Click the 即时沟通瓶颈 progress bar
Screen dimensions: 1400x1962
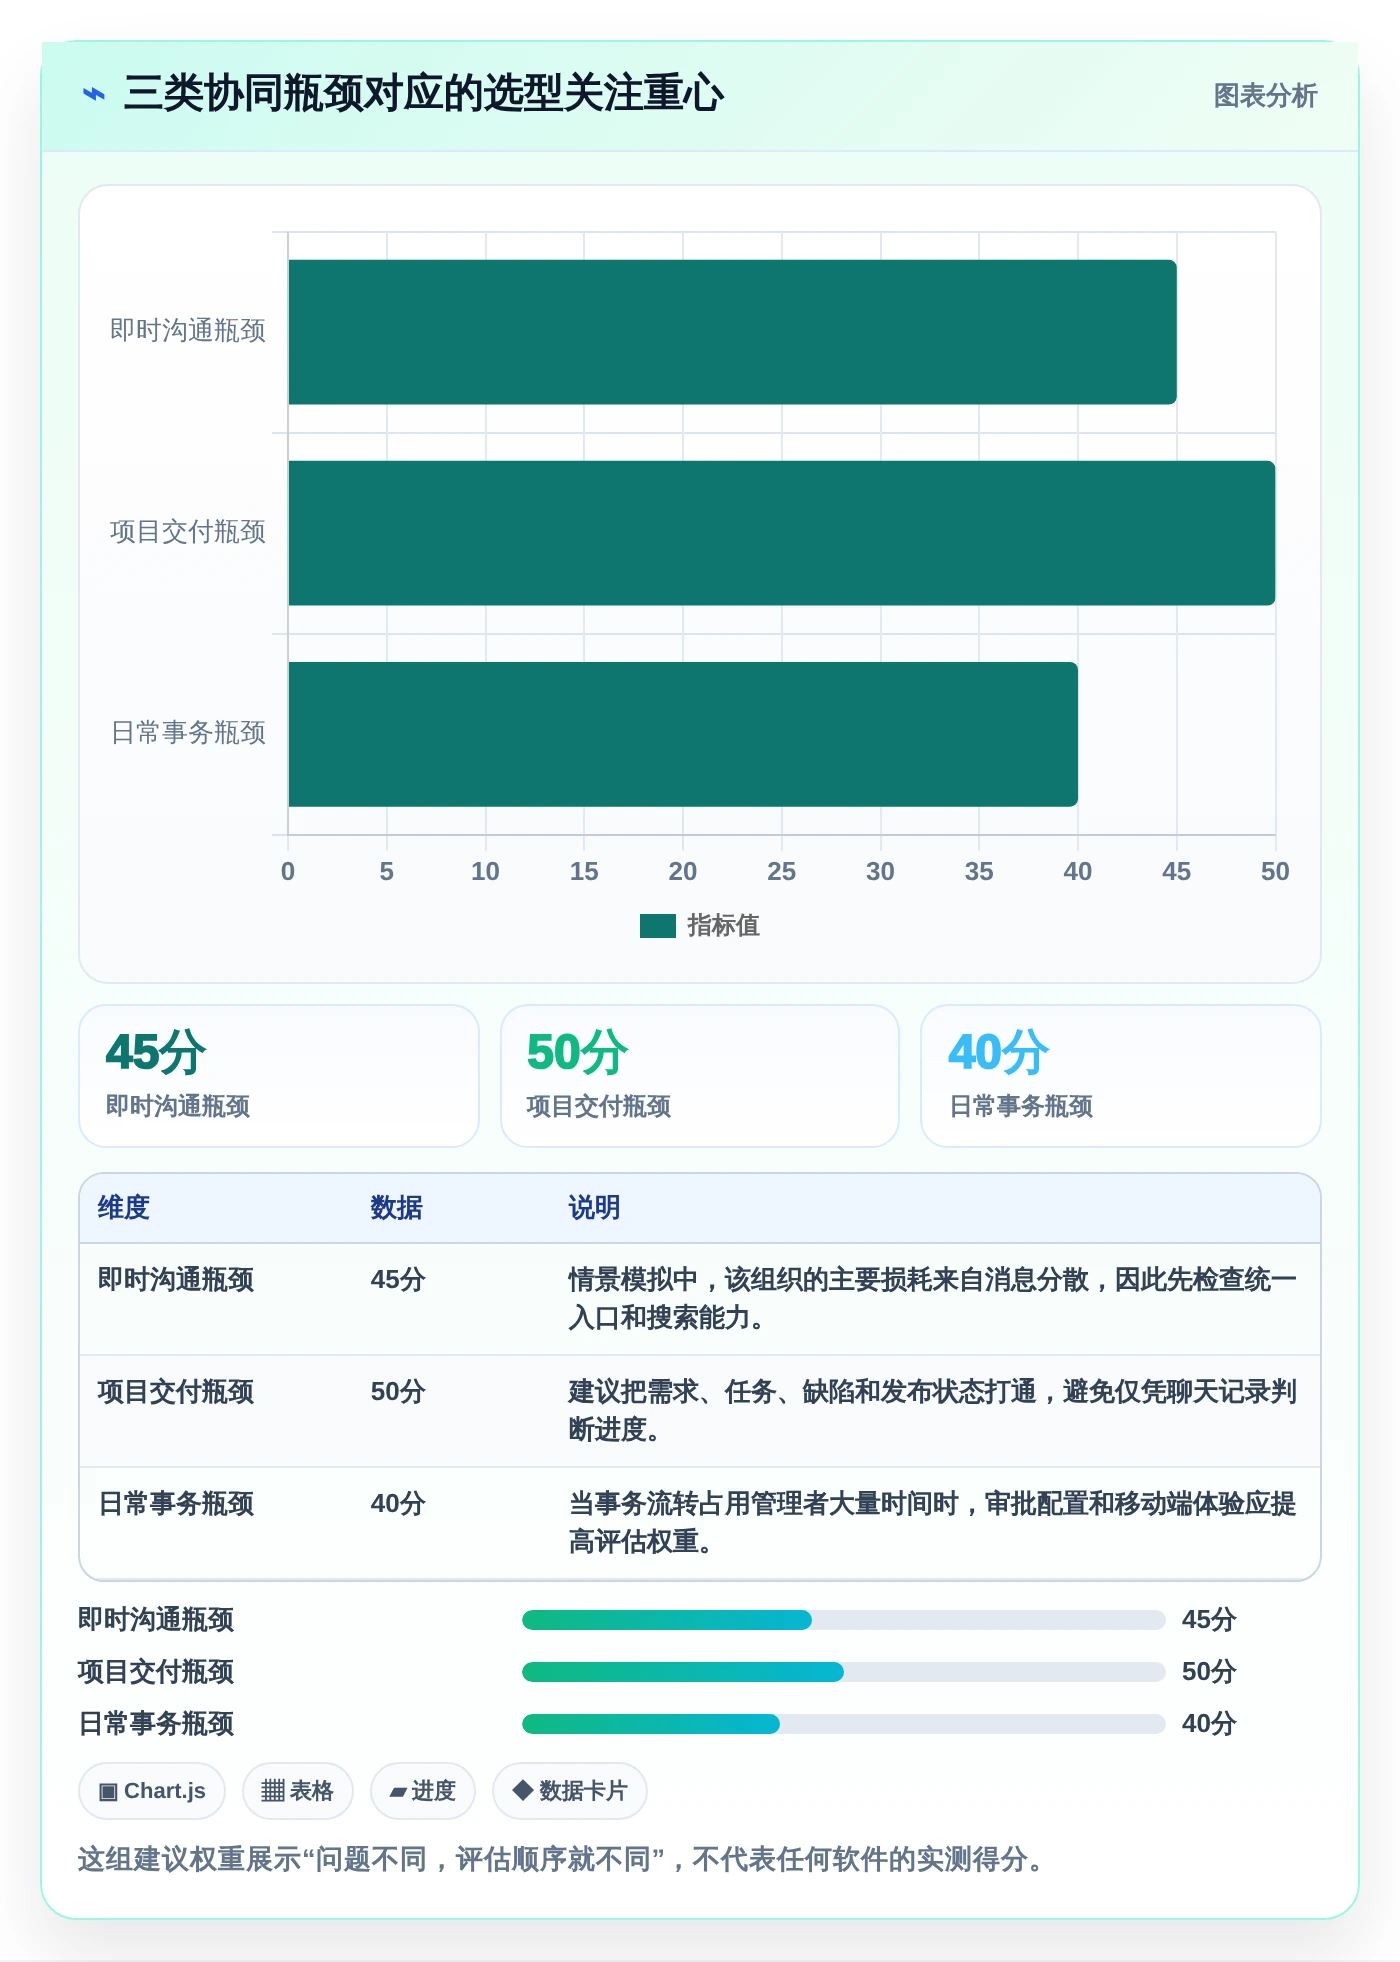(844, 1620)
